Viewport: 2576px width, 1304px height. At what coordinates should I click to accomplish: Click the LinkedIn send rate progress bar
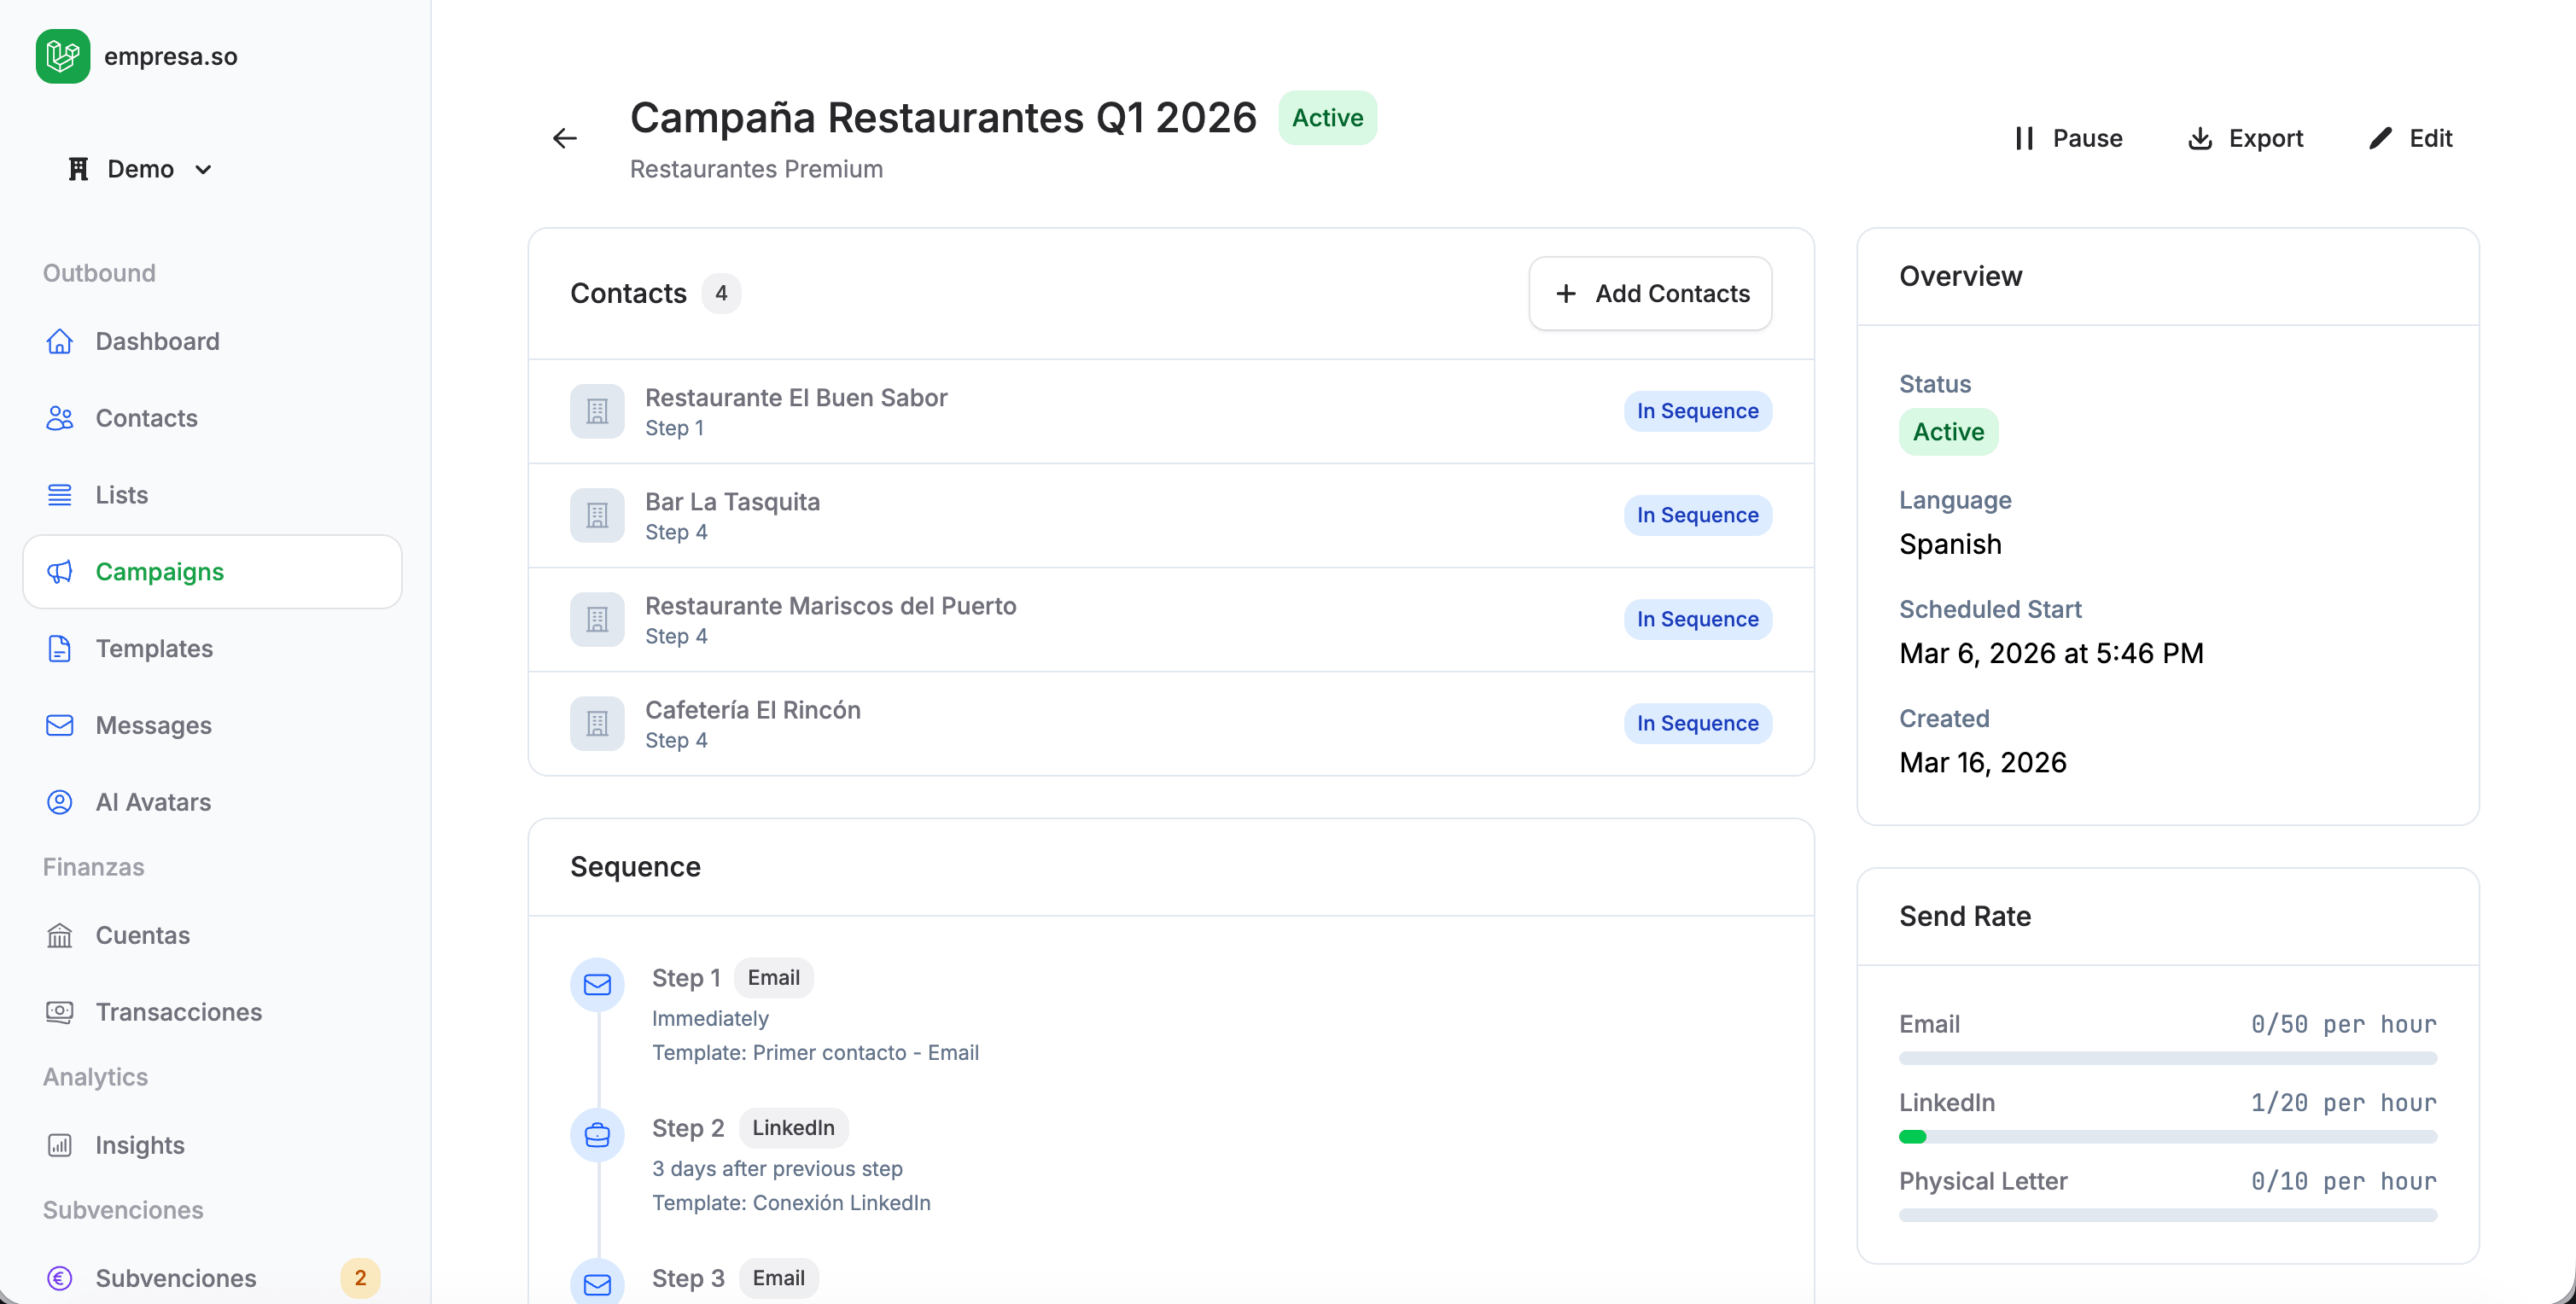click(2168, 1136)
